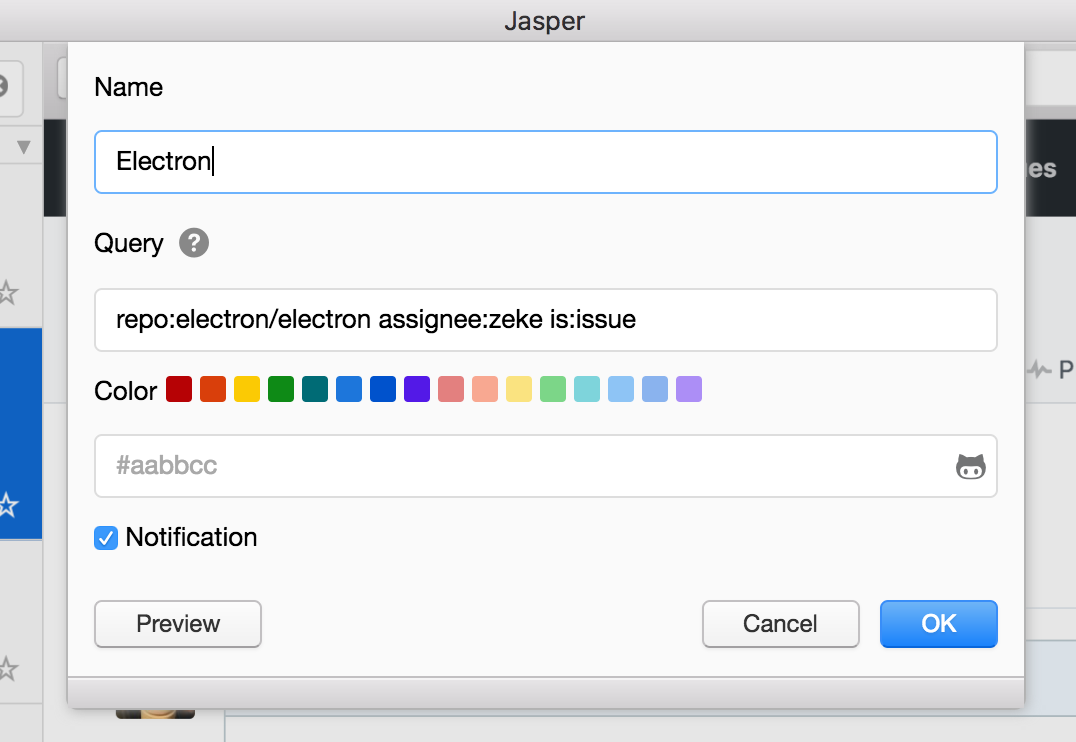
Task: Click the GitHub octocat icon in color field
Action: 970,466
